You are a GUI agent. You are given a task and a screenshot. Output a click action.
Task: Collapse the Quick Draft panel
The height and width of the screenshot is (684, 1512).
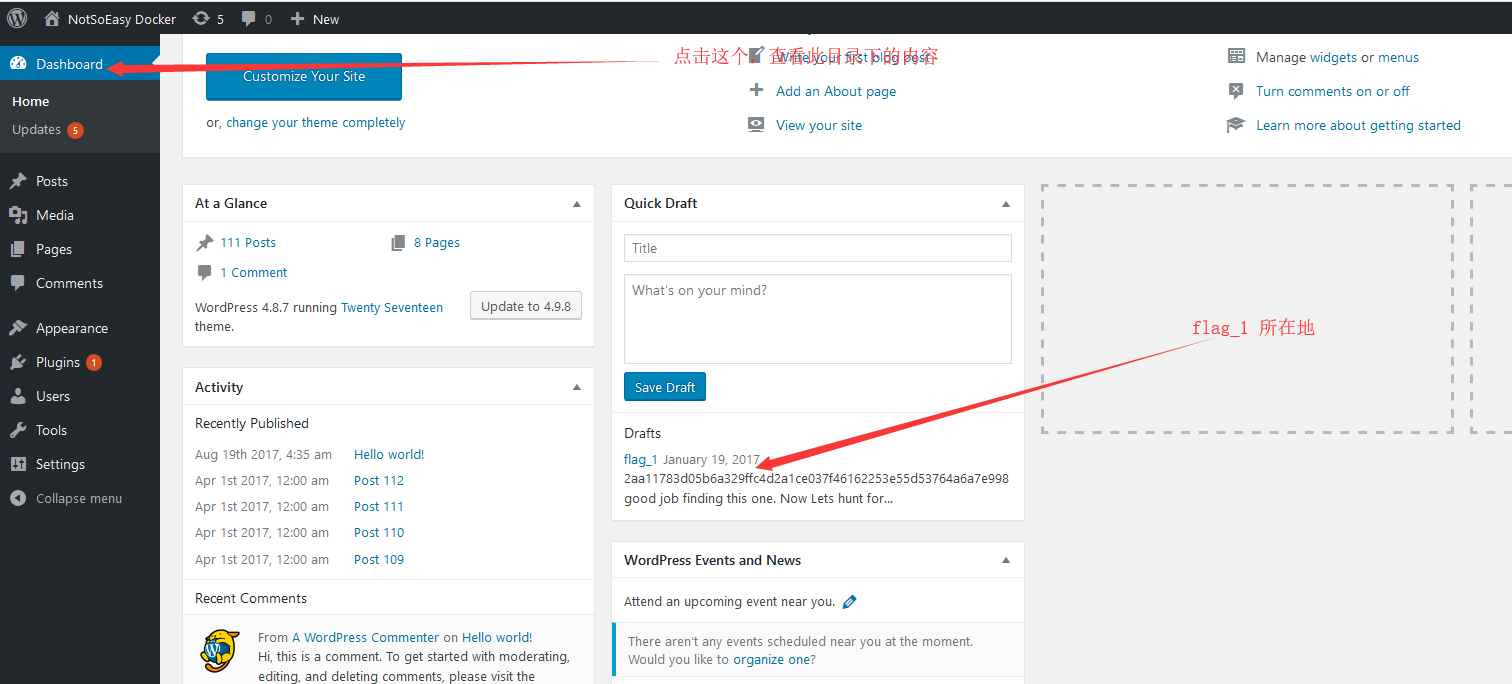click(1006, 203)
